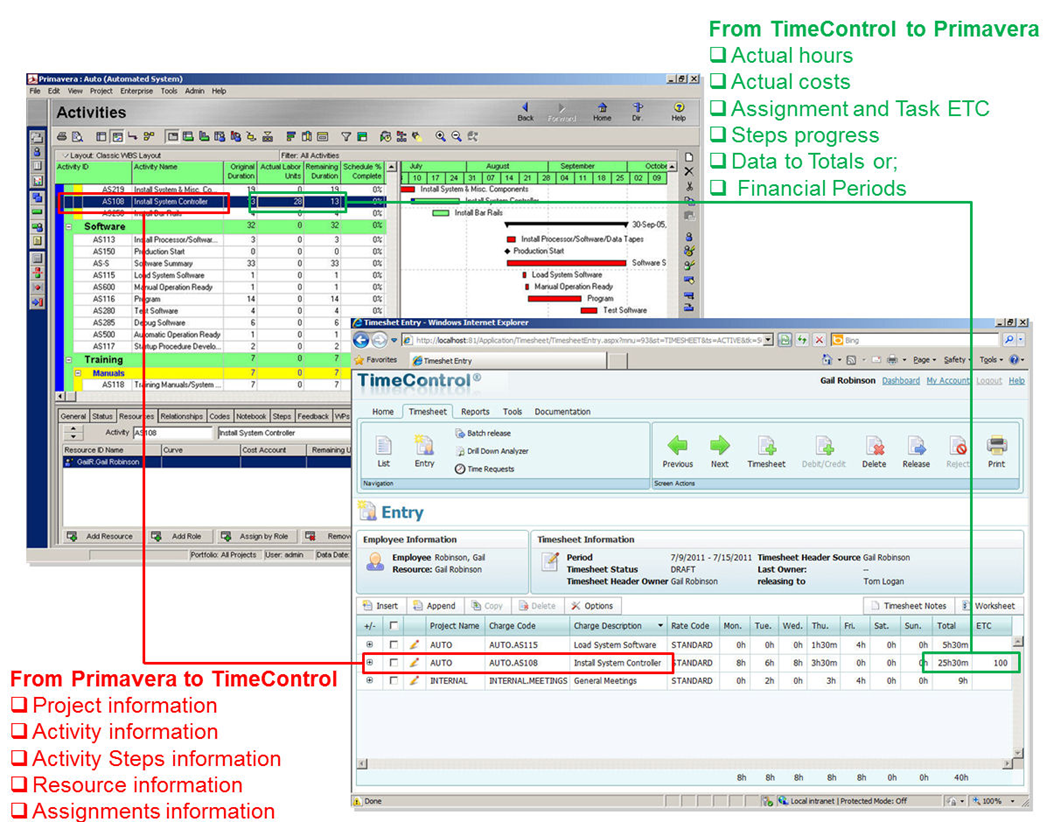1055x829 pixels.
Task: Collapse the Software group in Primavera
Action: coord(69,227)
